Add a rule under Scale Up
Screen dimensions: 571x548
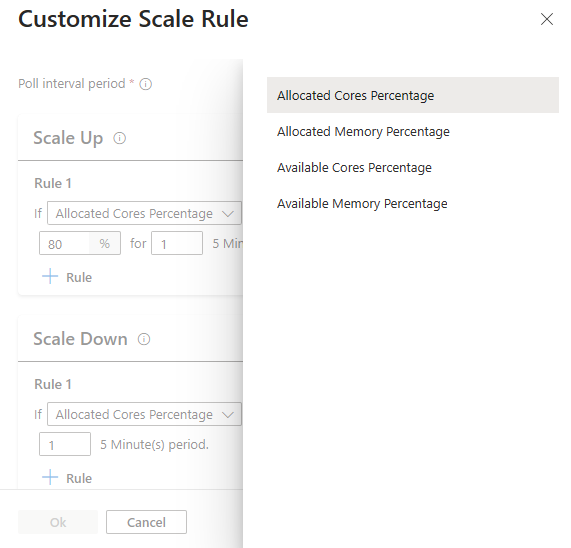pyautogui.click(x=67, y=277)
